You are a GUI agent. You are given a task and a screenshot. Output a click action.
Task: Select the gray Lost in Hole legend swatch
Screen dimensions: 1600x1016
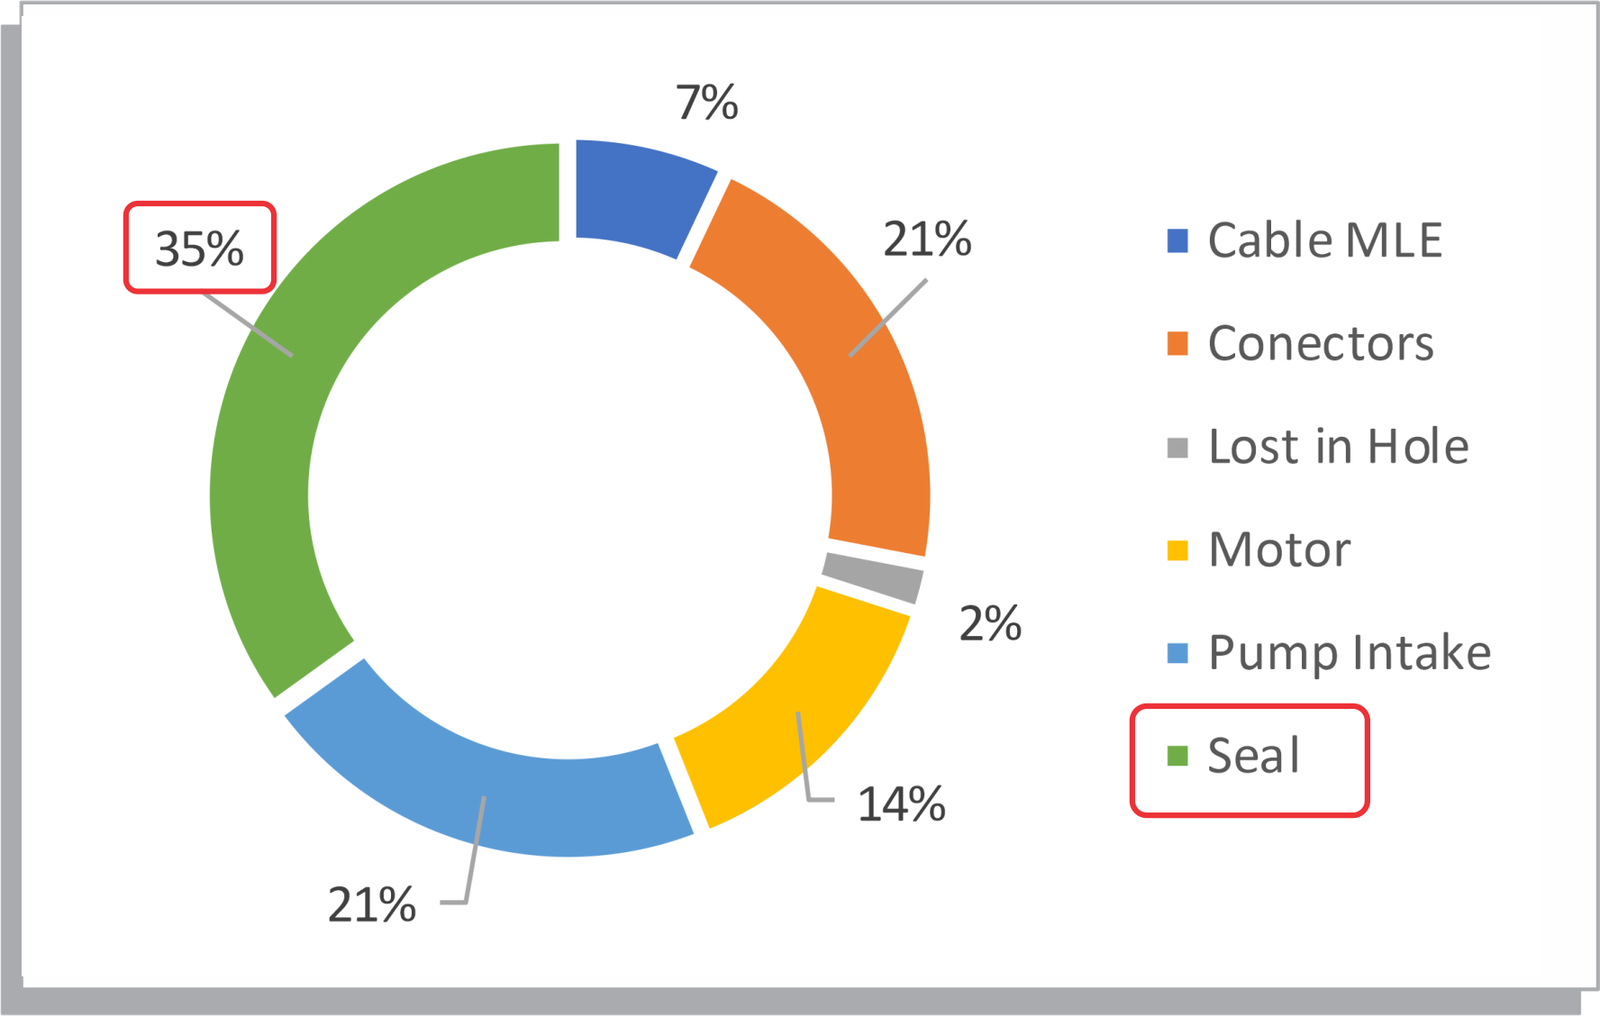1178,447
